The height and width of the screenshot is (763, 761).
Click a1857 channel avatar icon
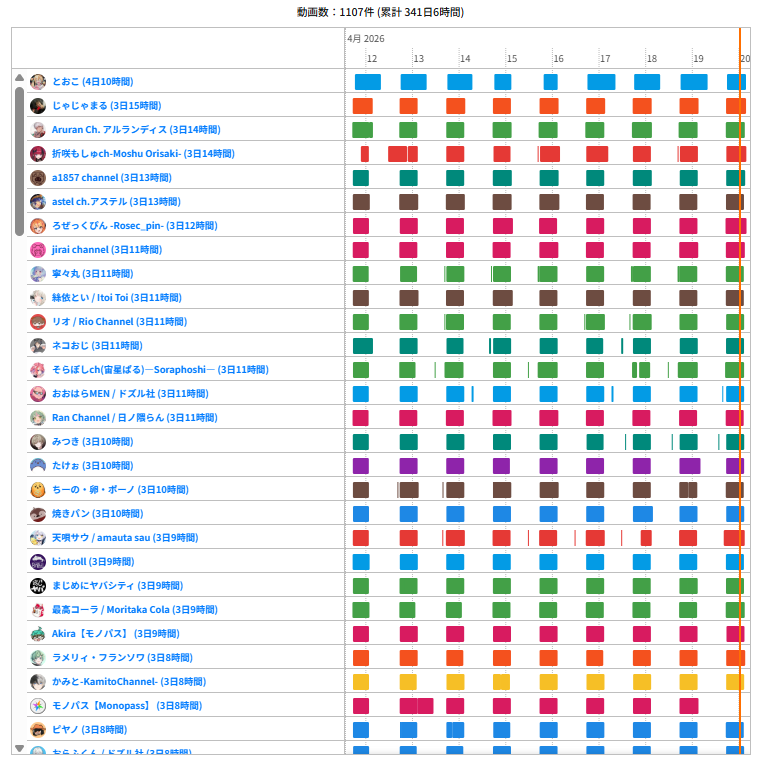(38, 178)
